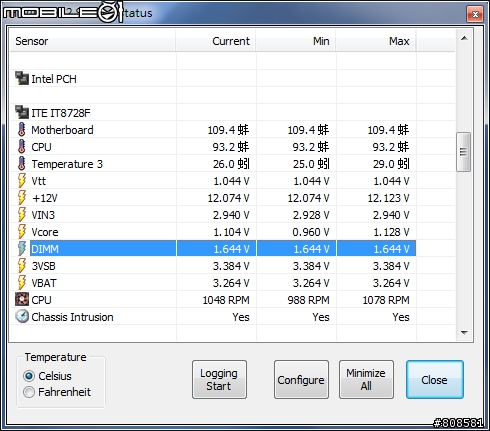
Task: Select the +12V sensor label
Action: (x=45, y=198)
